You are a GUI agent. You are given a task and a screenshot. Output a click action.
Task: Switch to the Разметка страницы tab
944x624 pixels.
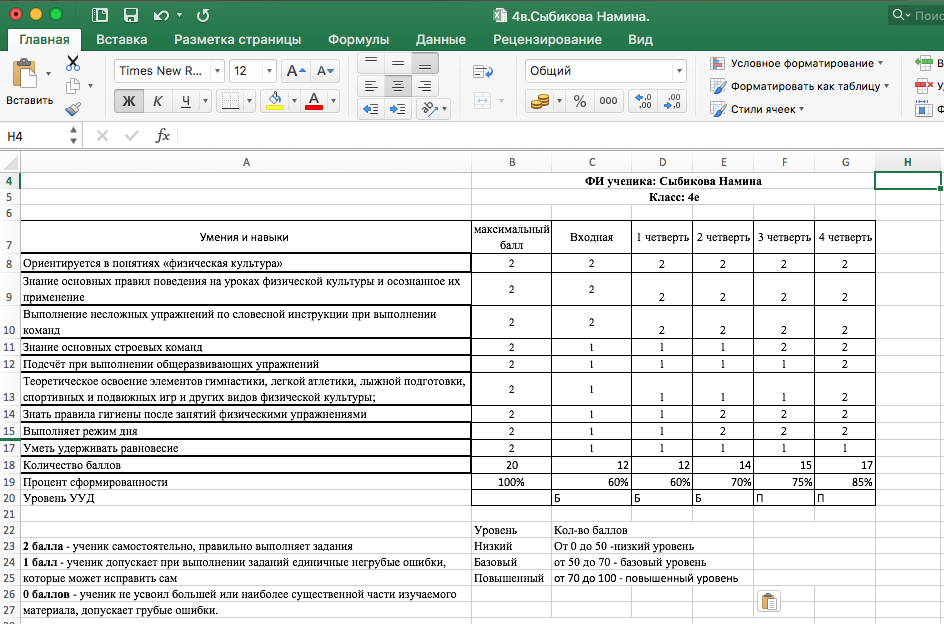pos(238,40)
